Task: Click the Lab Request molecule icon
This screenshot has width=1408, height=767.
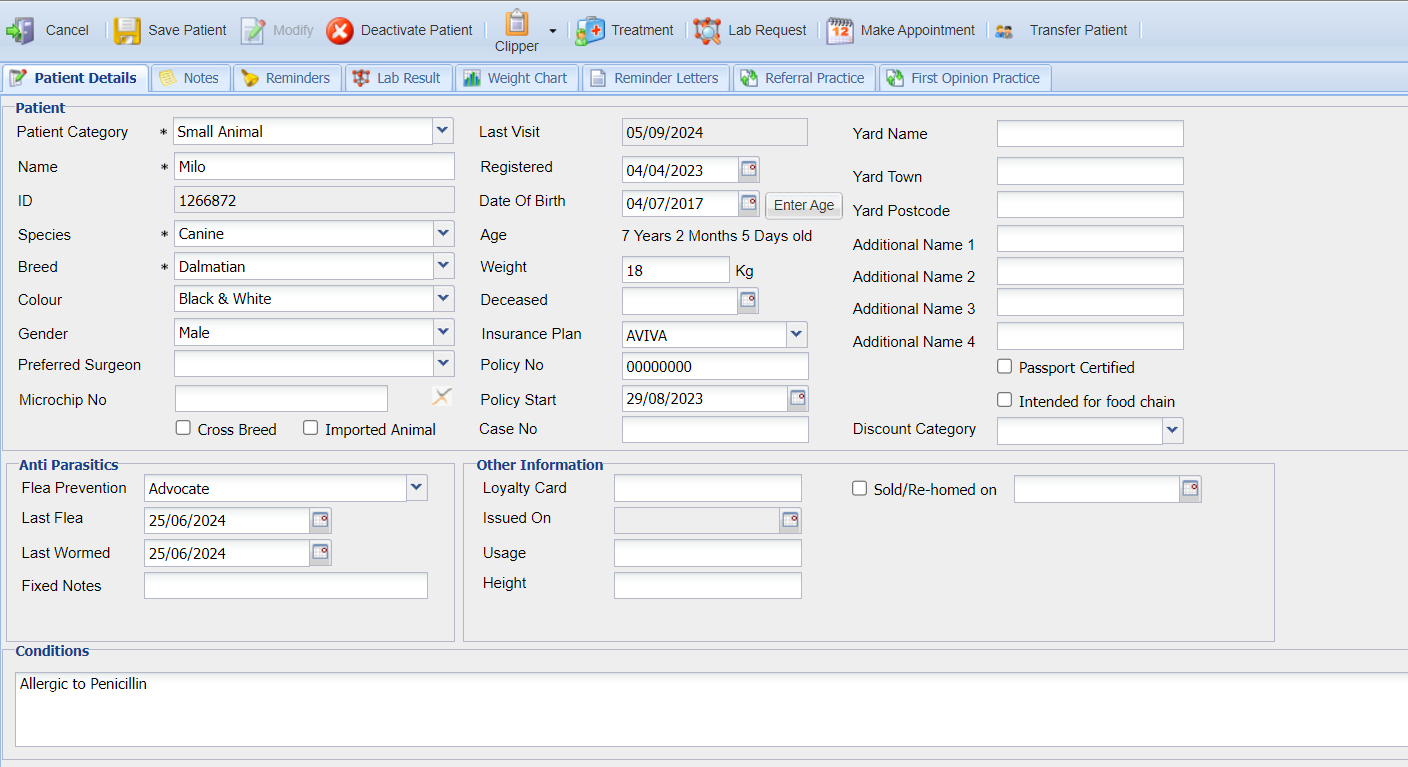Action: (707, 31)
